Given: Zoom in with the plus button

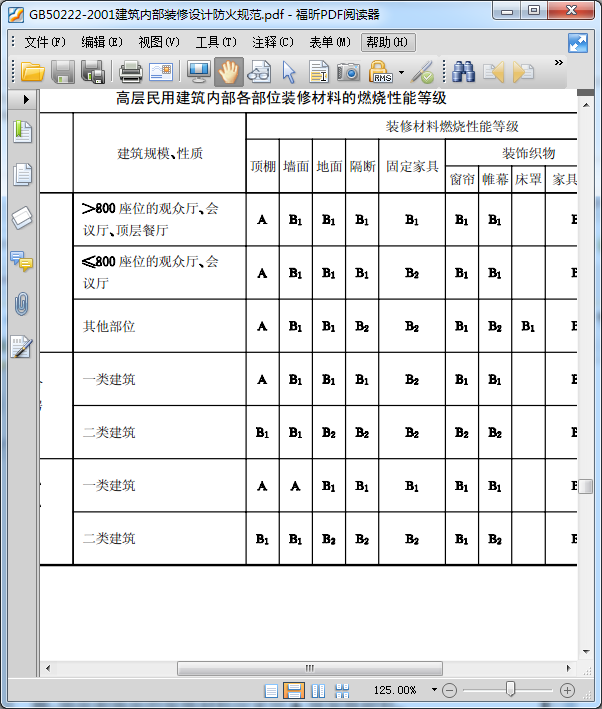Looking at the screenshot, I should [x=567, y=690].
